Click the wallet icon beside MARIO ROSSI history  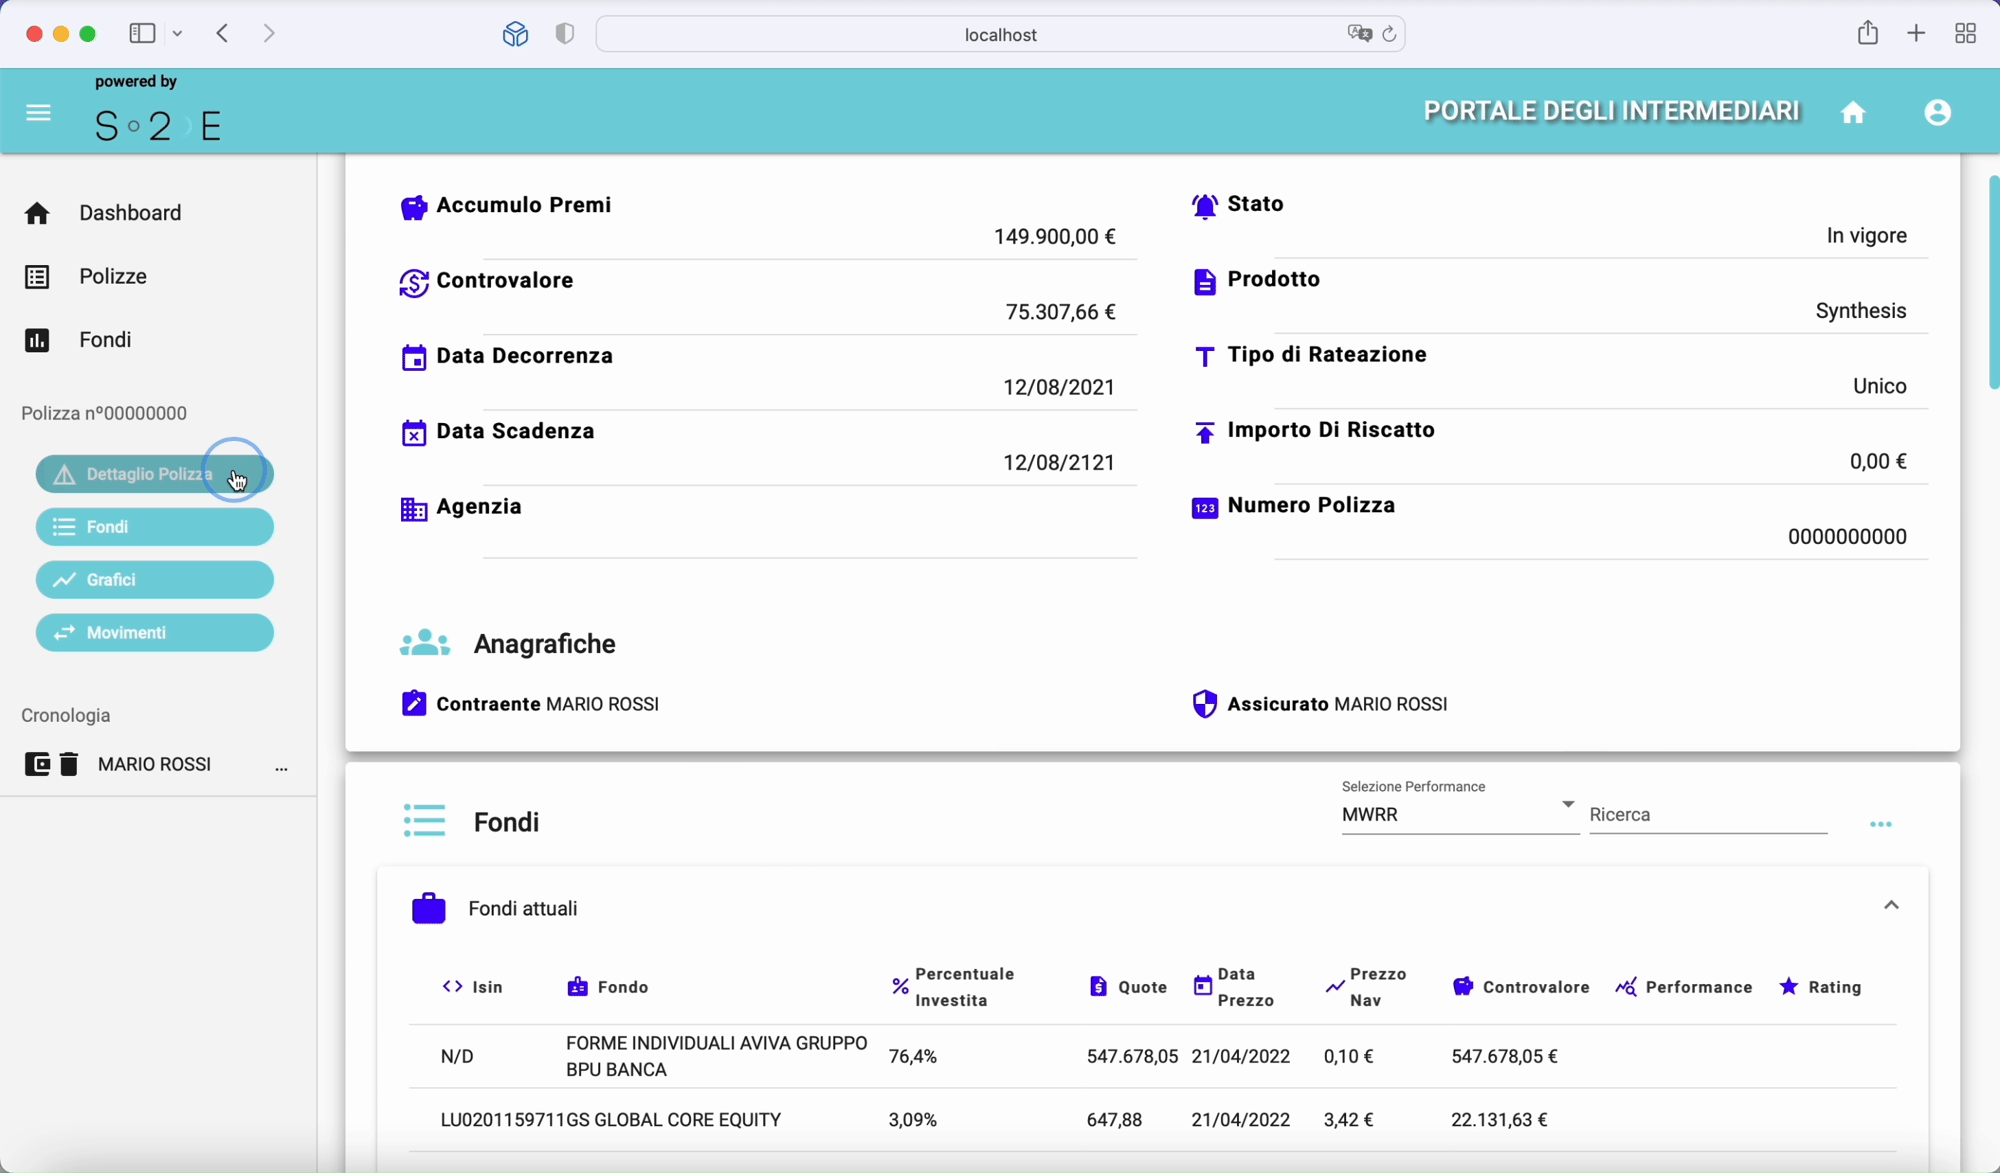pos(37,765)
